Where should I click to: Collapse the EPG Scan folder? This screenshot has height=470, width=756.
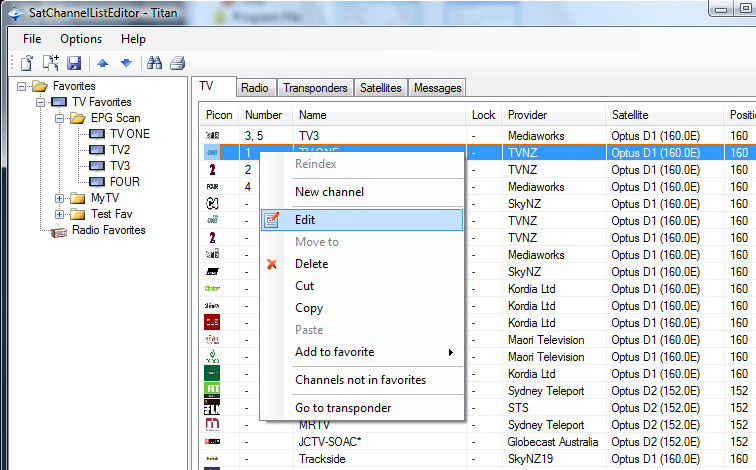(60, 118)
